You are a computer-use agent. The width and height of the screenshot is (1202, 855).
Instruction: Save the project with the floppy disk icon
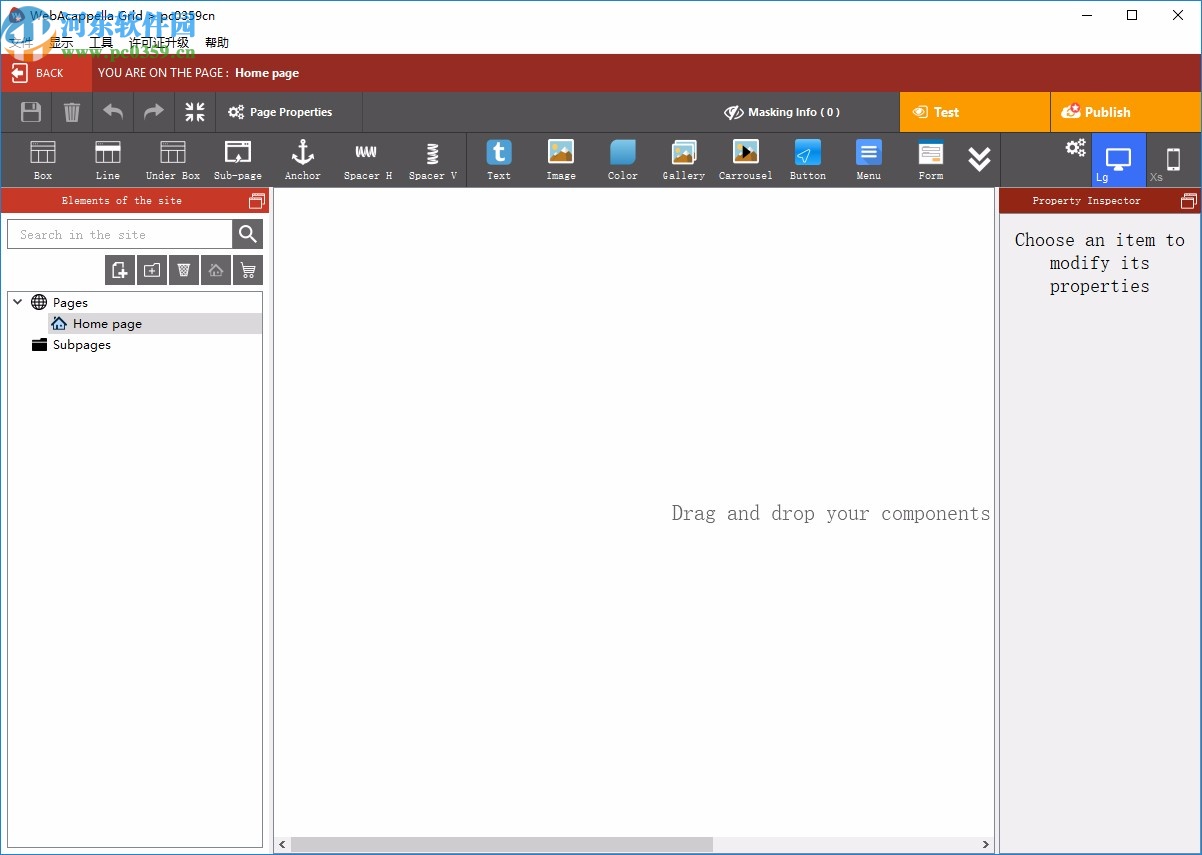(x=31, y=112)
